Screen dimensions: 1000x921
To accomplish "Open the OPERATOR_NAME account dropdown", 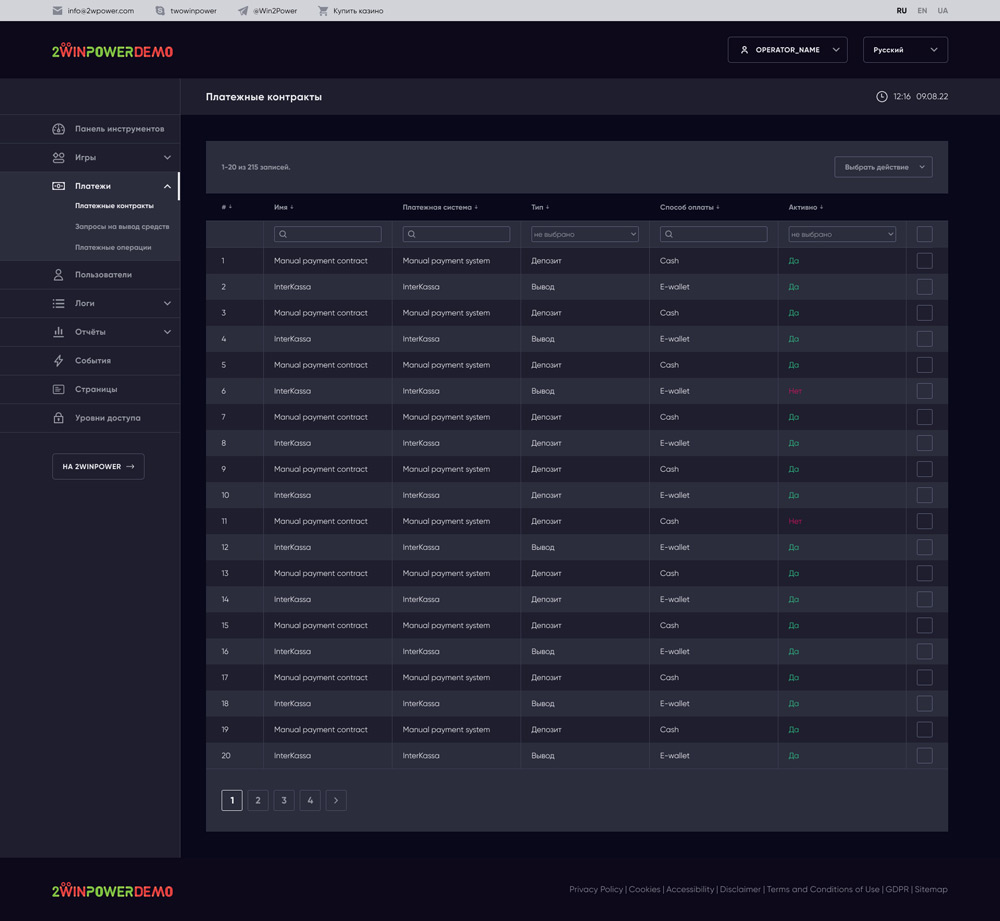I will [x=787, y=50].
